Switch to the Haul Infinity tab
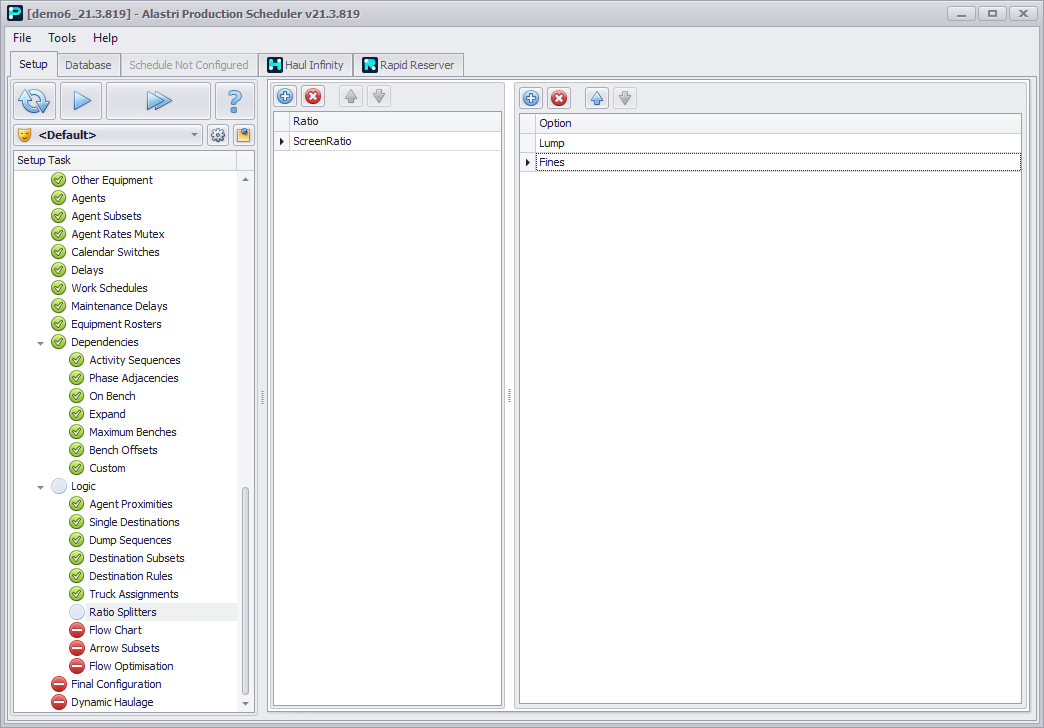The height and width of the screenshot is (728, 1044). pyautogui.click(x=305, y=65)
